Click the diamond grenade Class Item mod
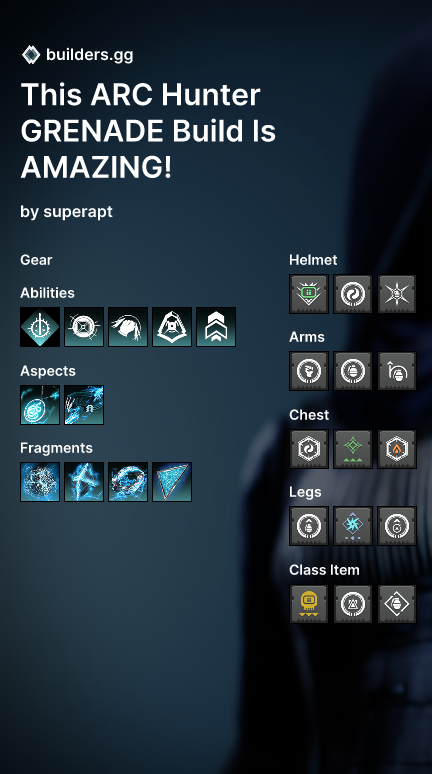Viewport: 432px width, 774px height. pyautogui.click(x=397, y=604)
